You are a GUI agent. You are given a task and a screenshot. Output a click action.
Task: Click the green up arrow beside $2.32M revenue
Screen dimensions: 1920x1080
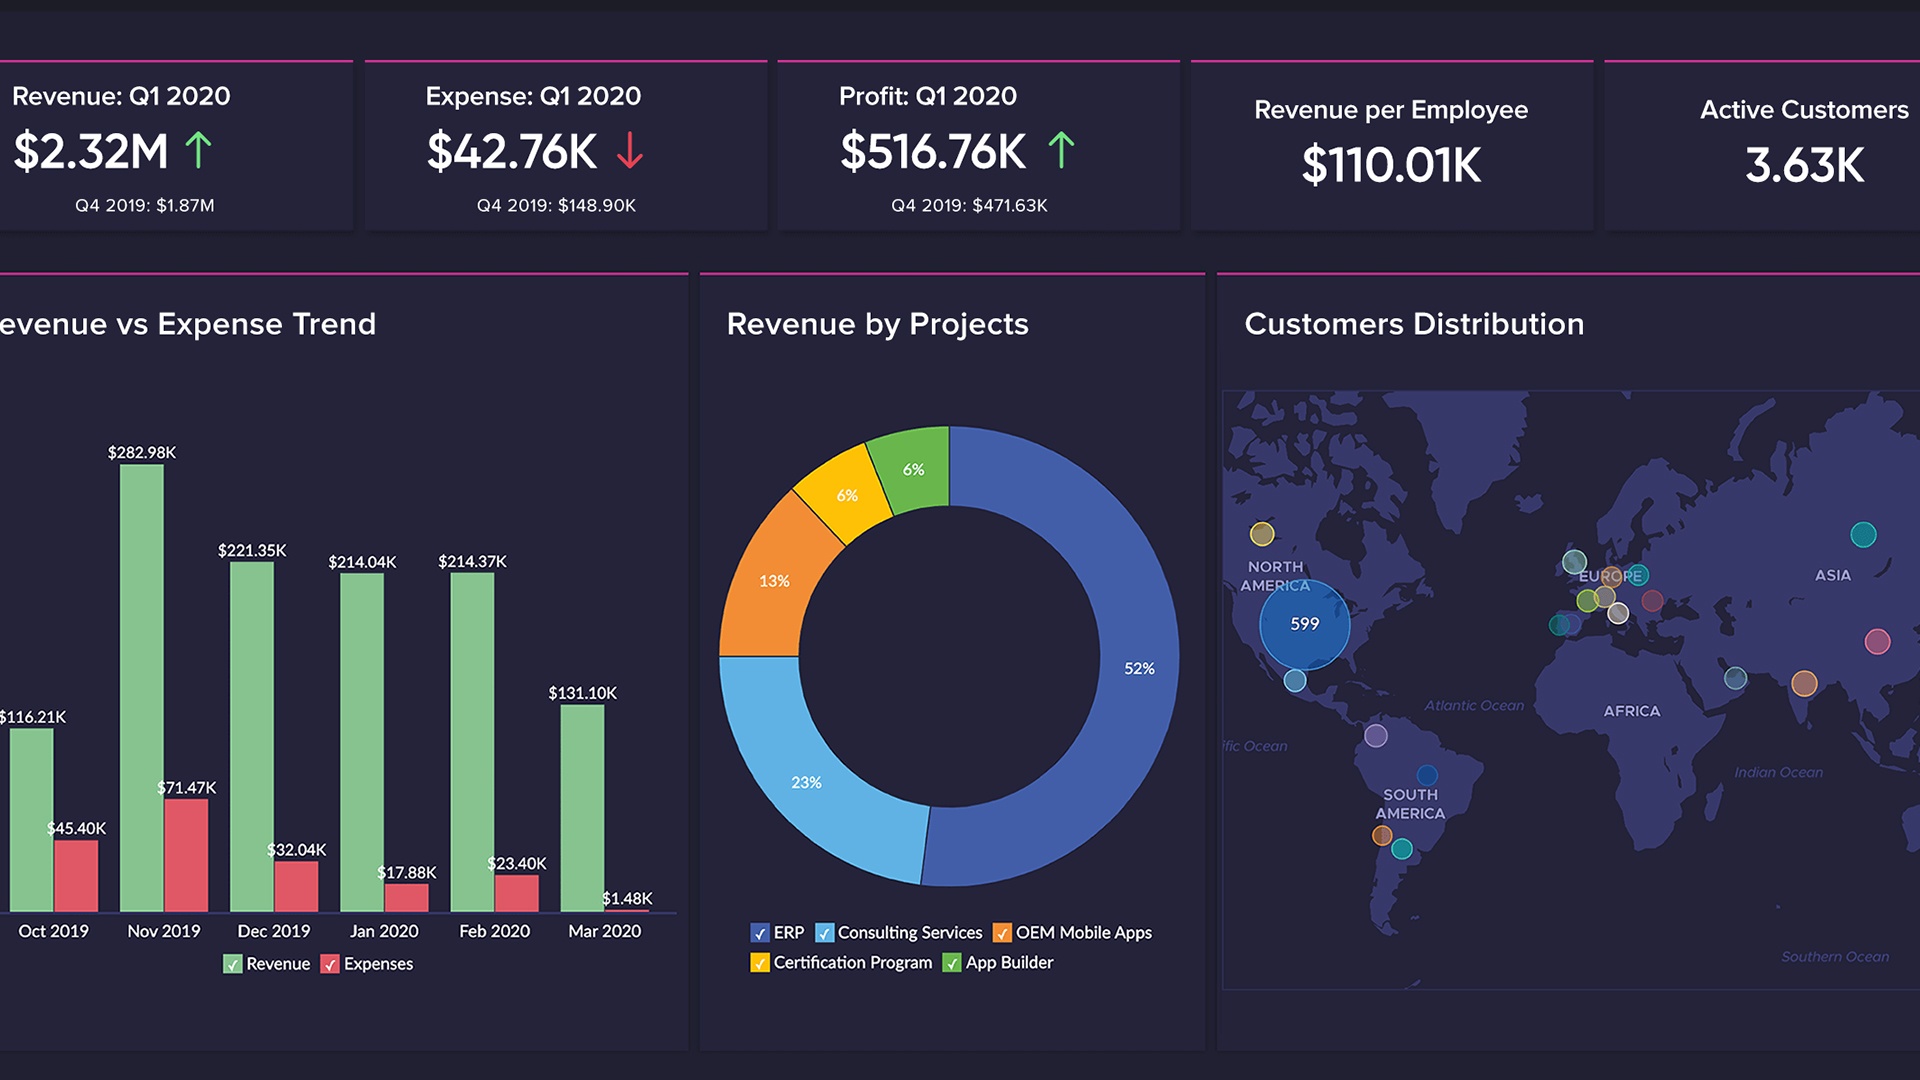pos(198,151)
